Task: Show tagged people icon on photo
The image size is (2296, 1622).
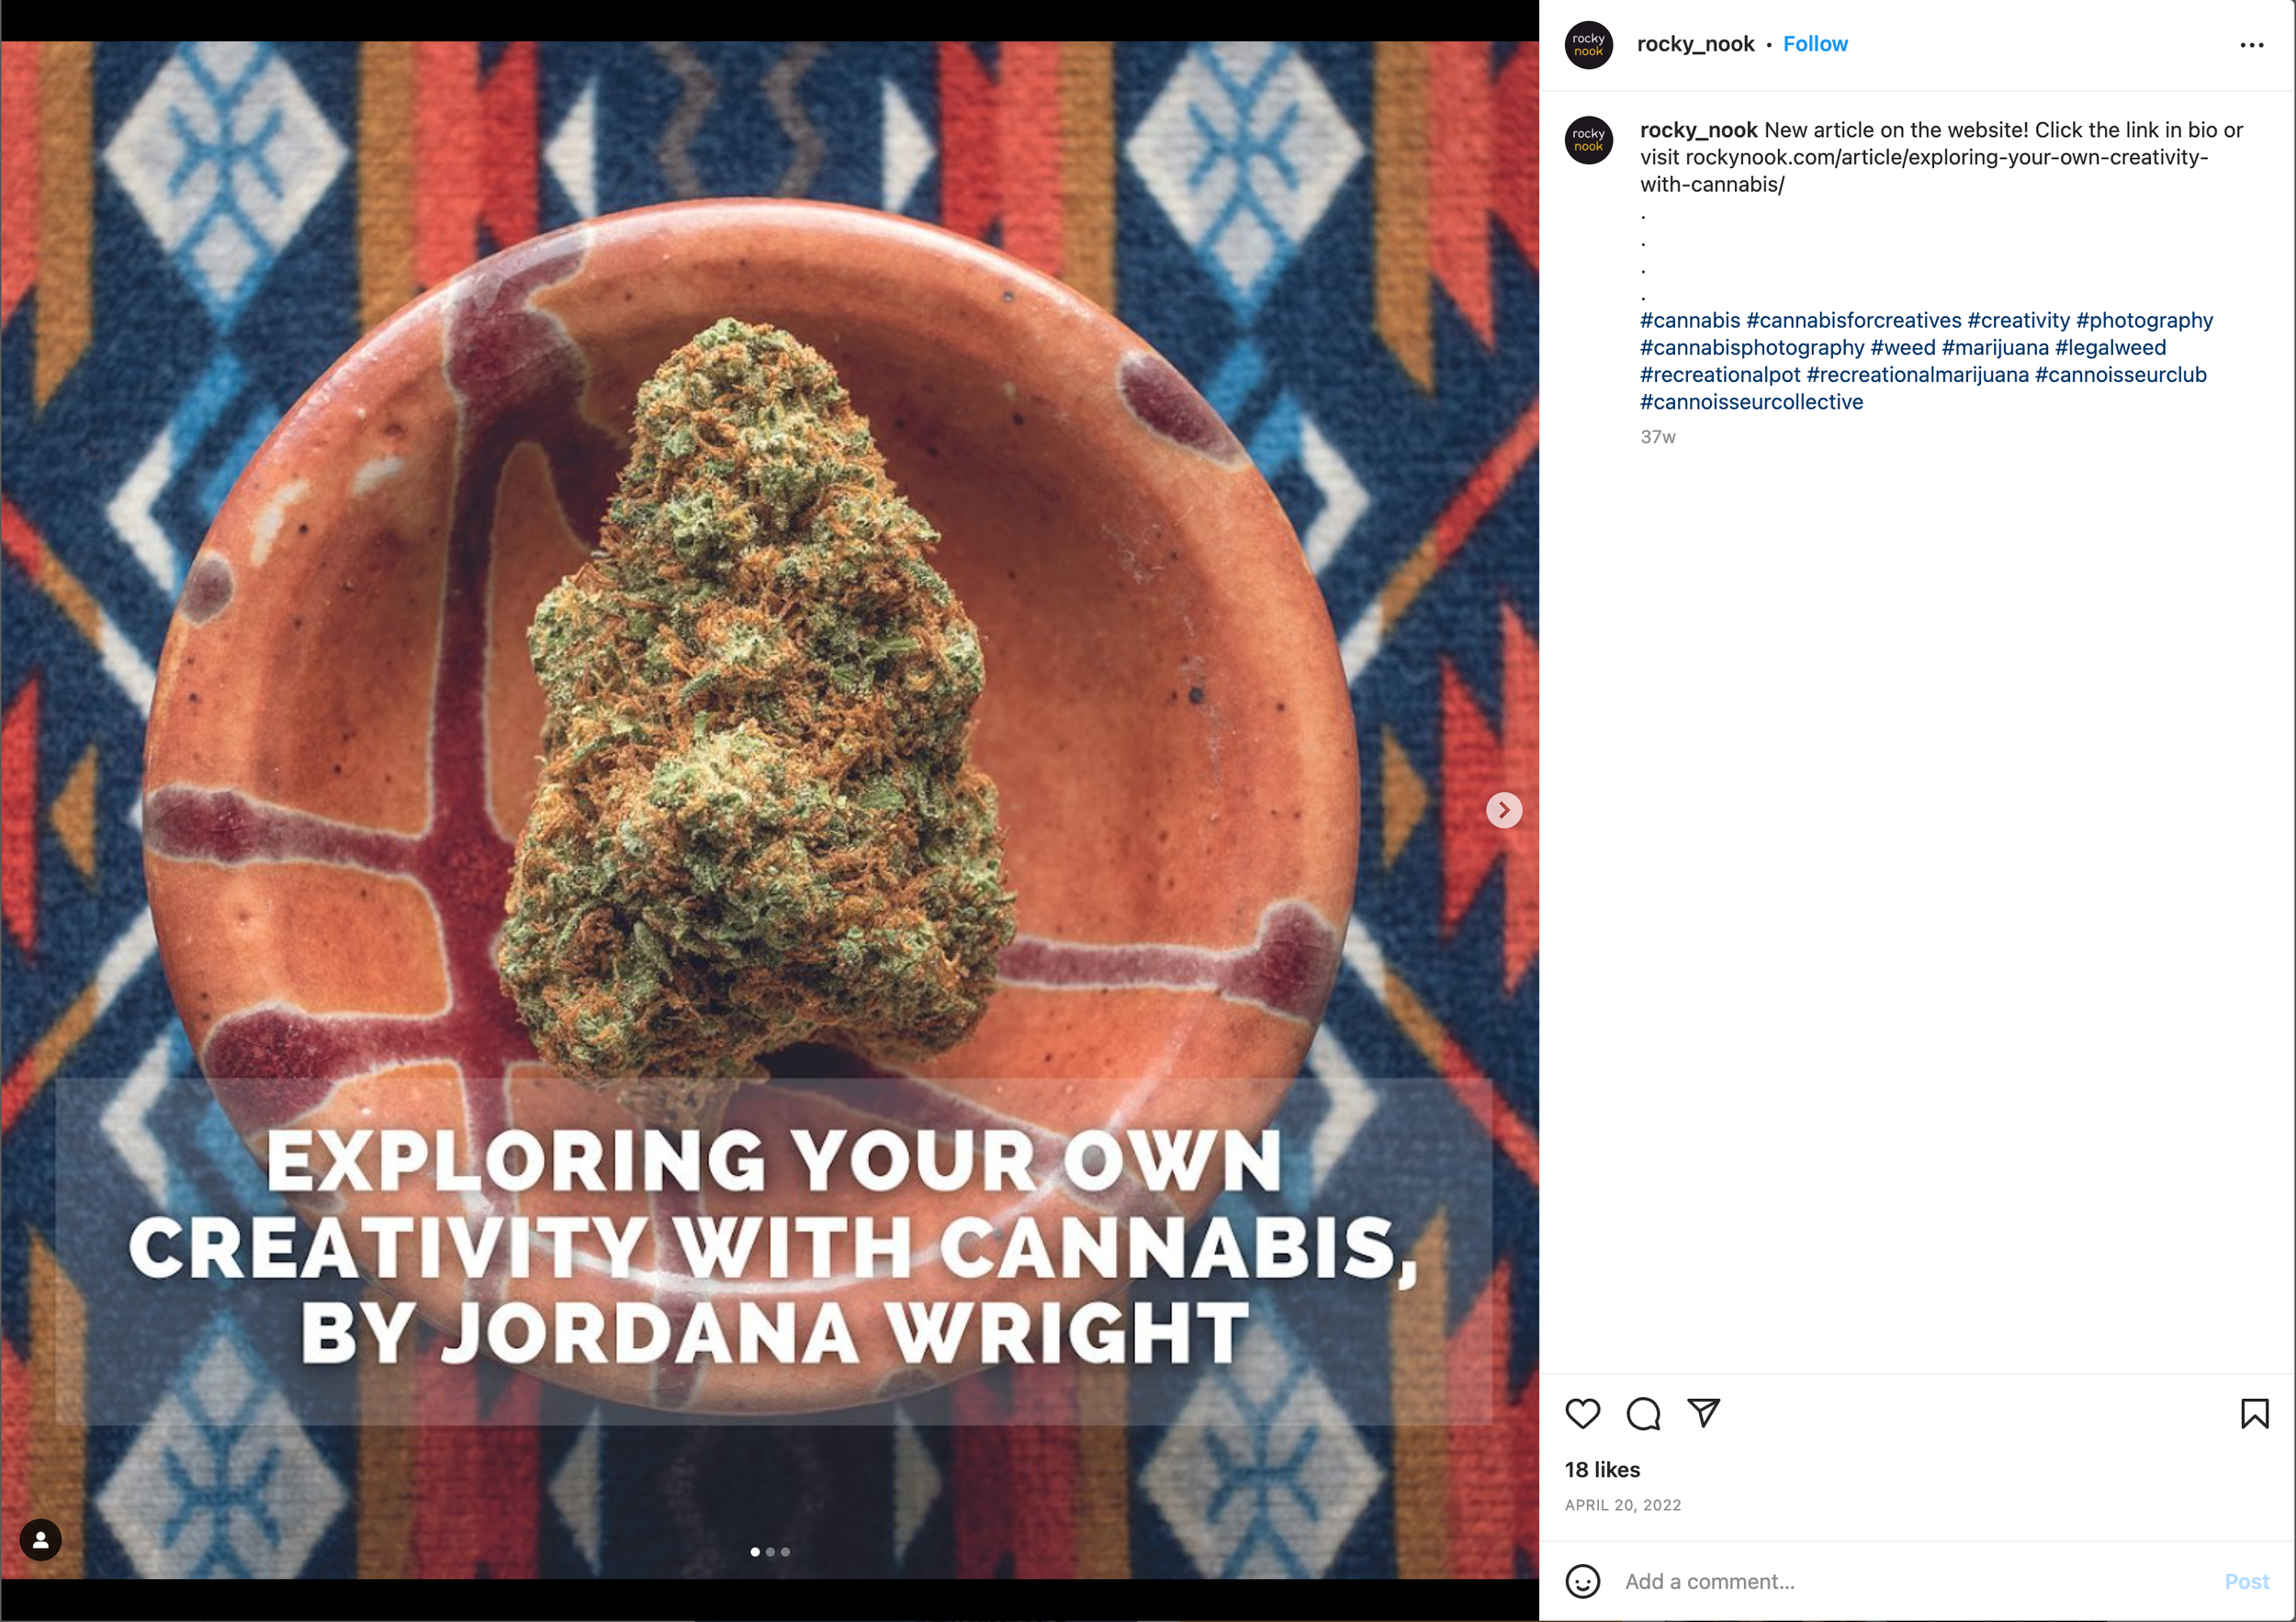Action: (x=41, y=1540)
